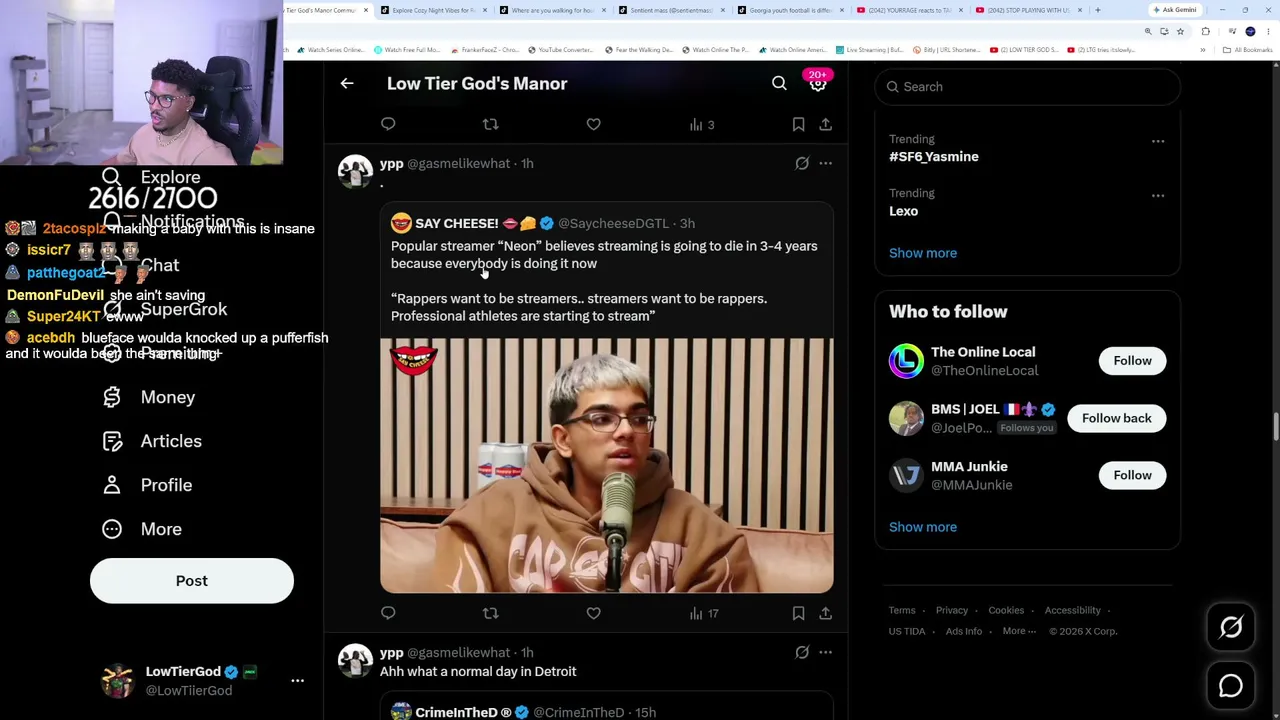
Task: Open the Lexo trending topic
Action: pos(904,211)
